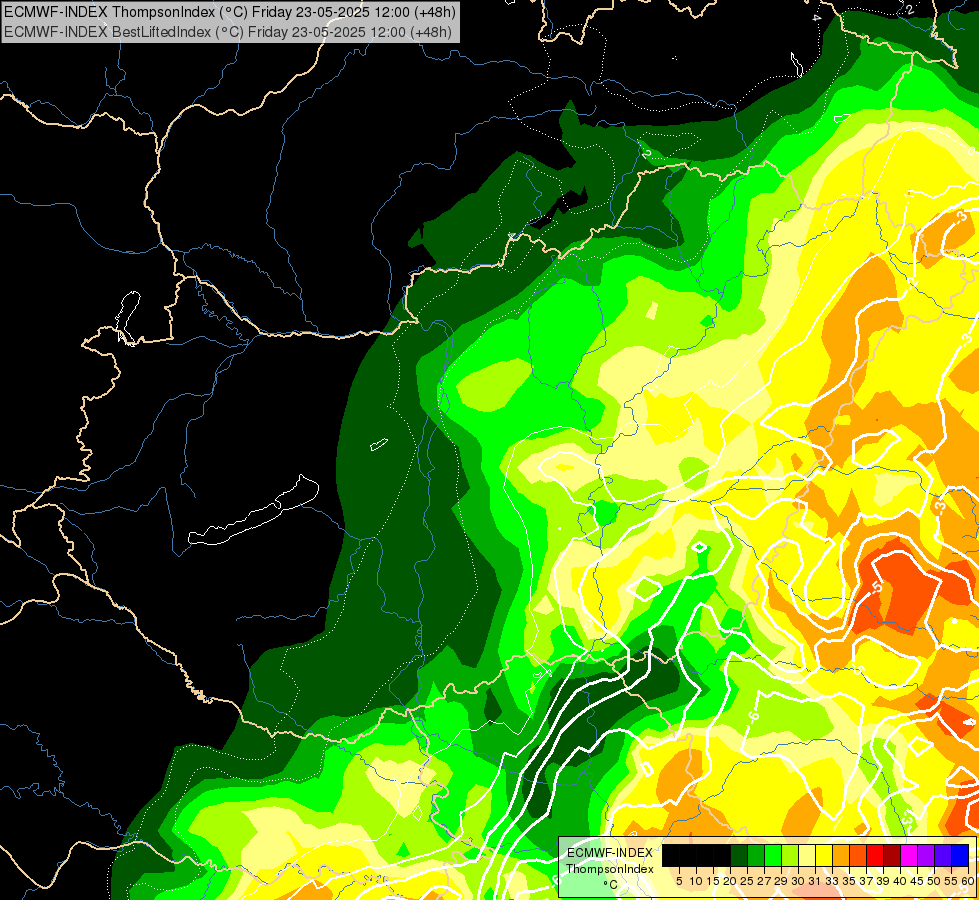
Task: Click legend tick value 55
Action: point(952,881)
